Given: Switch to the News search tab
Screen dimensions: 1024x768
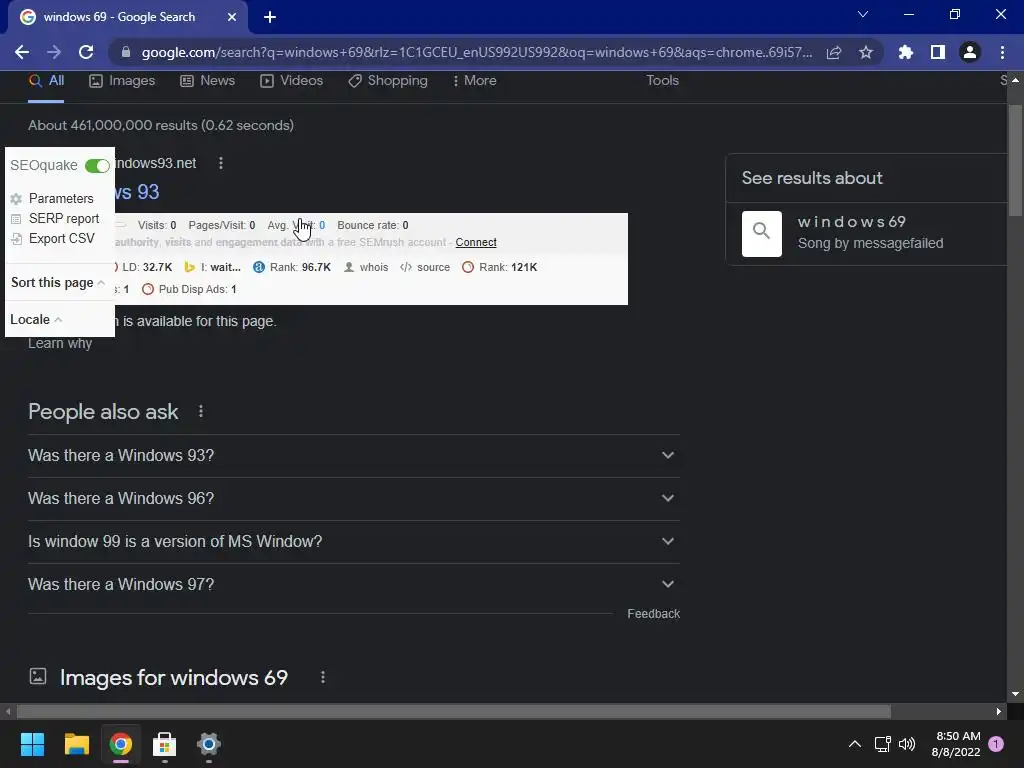Looking at the screenshot, I should (207, 81).
